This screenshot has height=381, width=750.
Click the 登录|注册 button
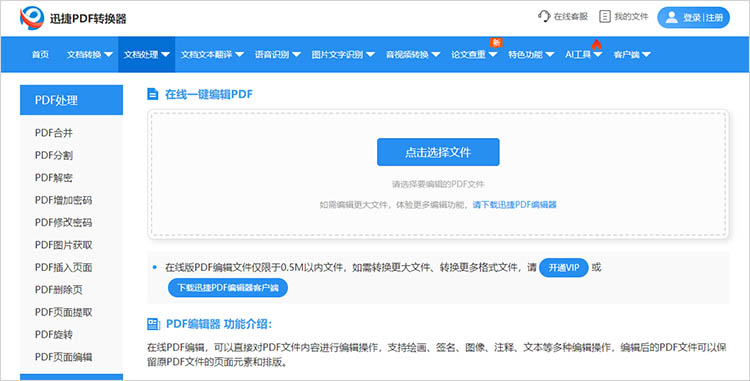693,18
